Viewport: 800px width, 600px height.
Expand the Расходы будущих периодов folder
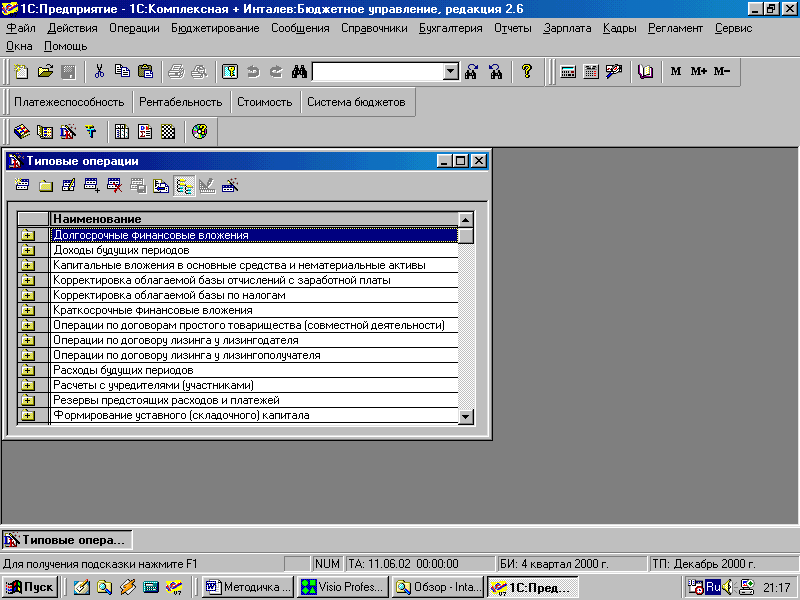point(28,370)
